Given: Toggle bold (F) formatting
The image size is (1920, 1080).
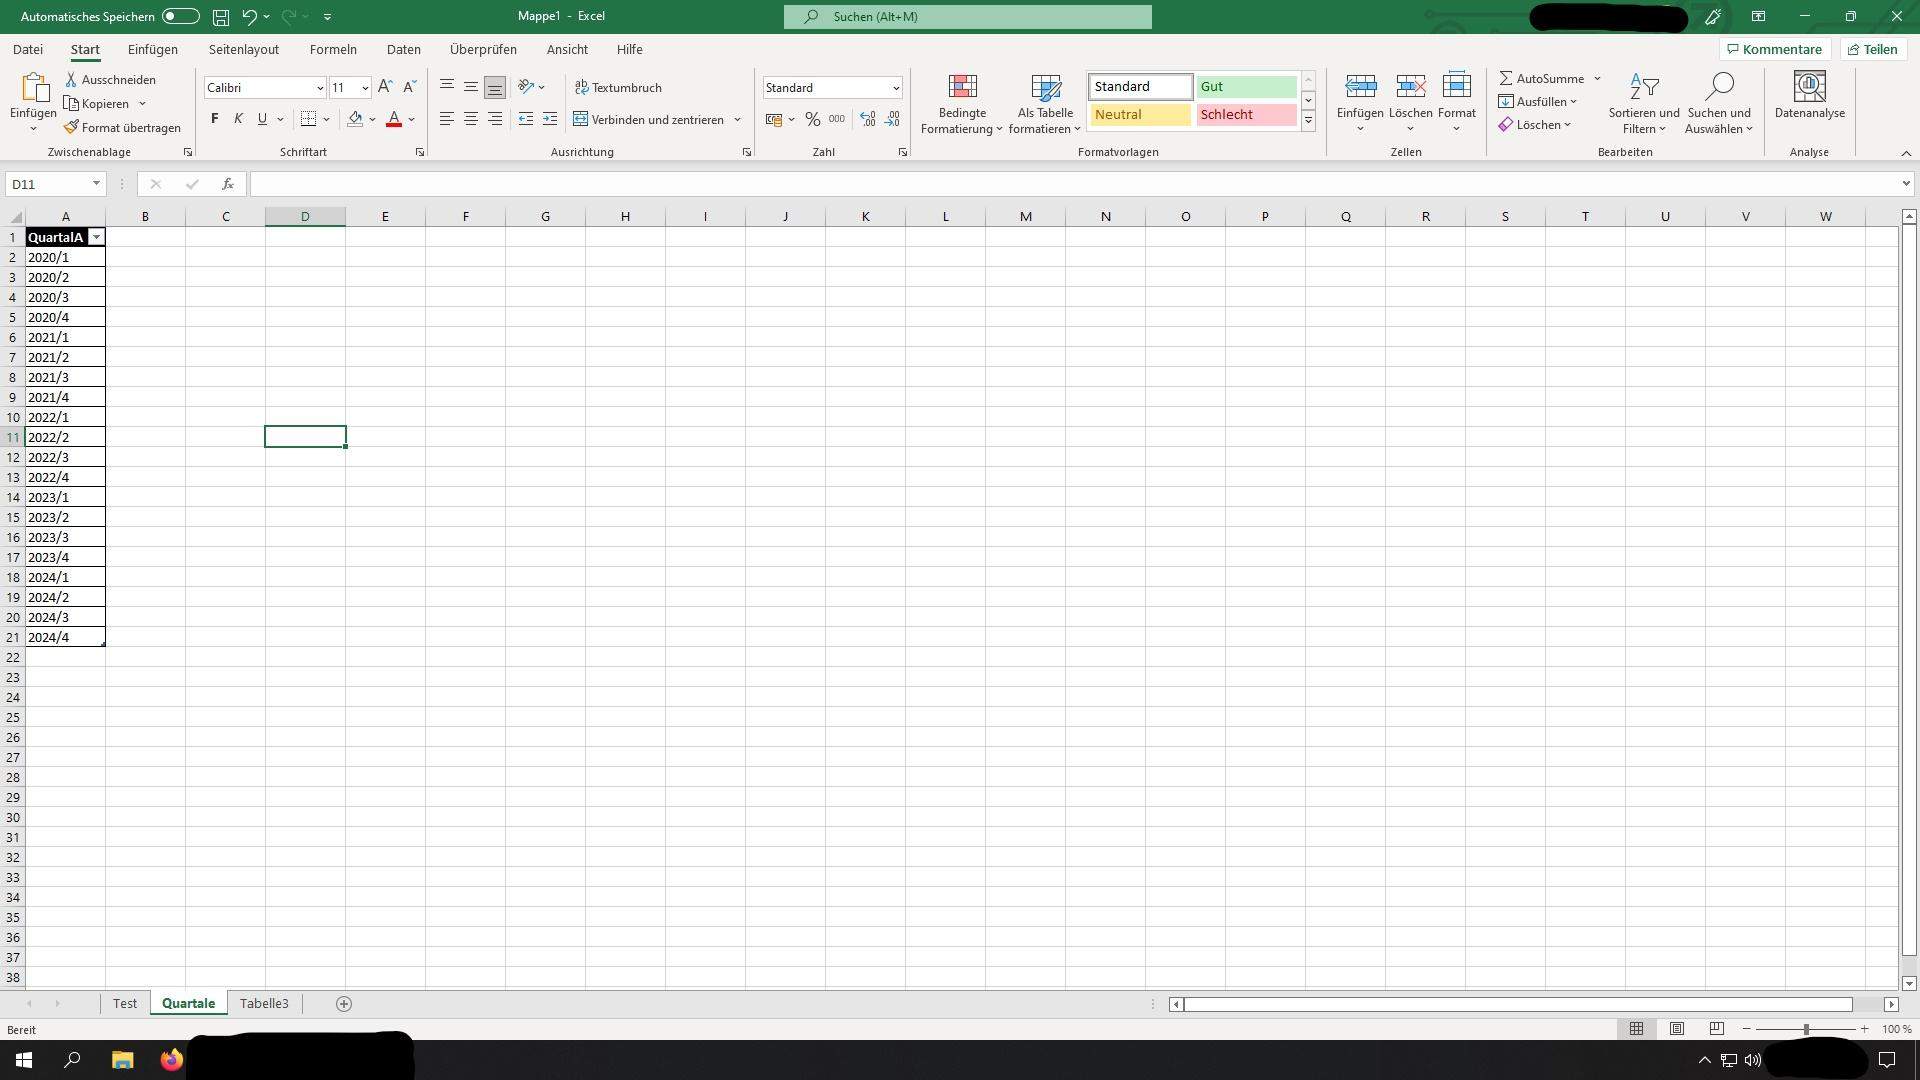Looking at the screenshot, I should pyautogui.click(x=214, y=119).
